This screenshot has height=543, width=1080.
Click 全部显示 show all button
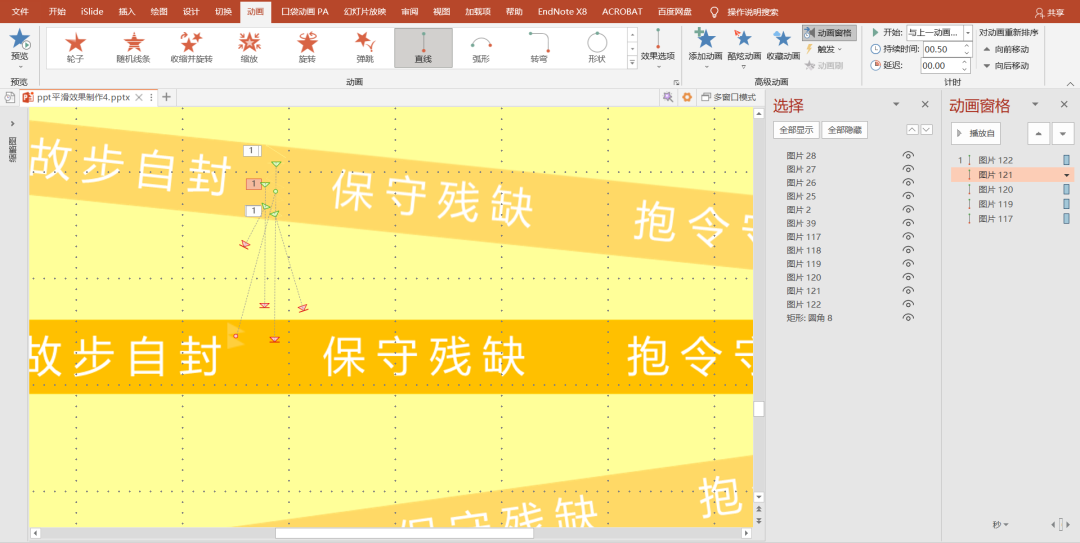[x=796, y=130]
